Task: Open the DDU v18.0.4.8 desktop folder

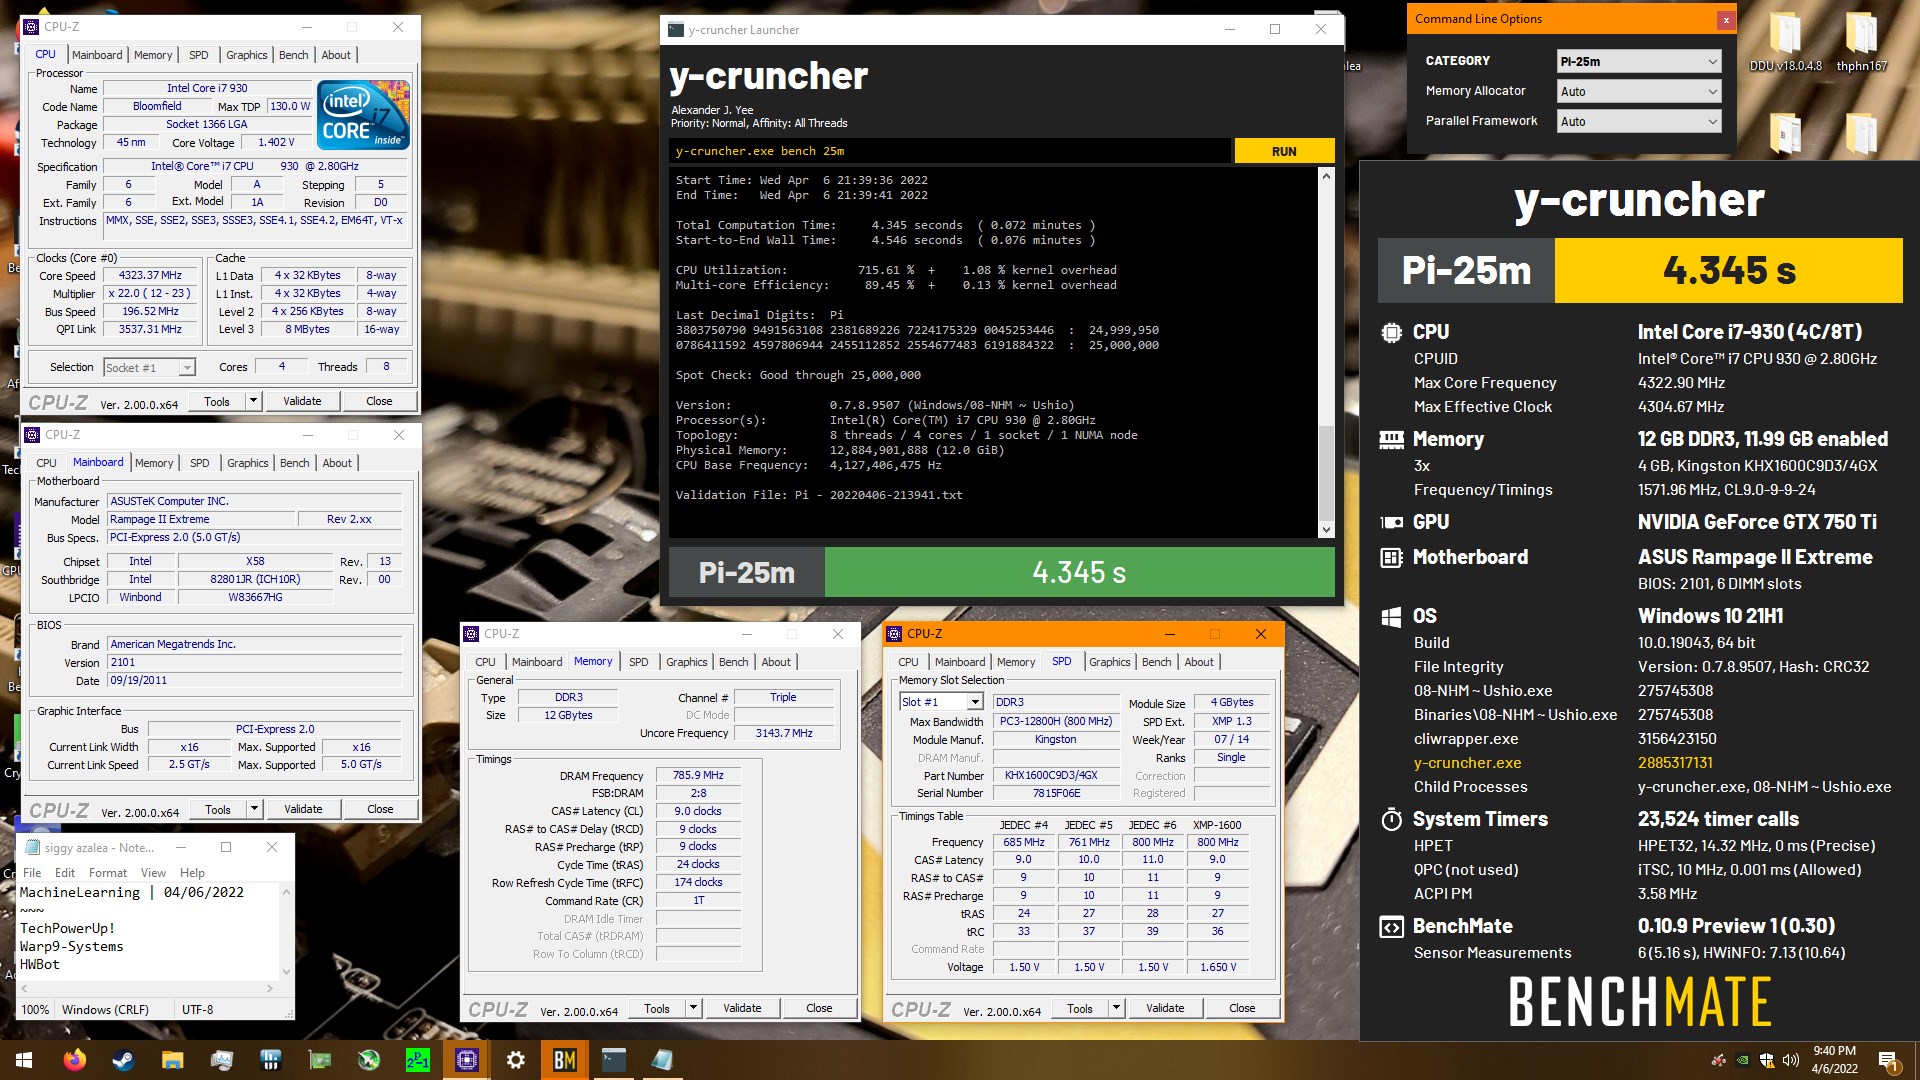Action: click(1785, 42)
